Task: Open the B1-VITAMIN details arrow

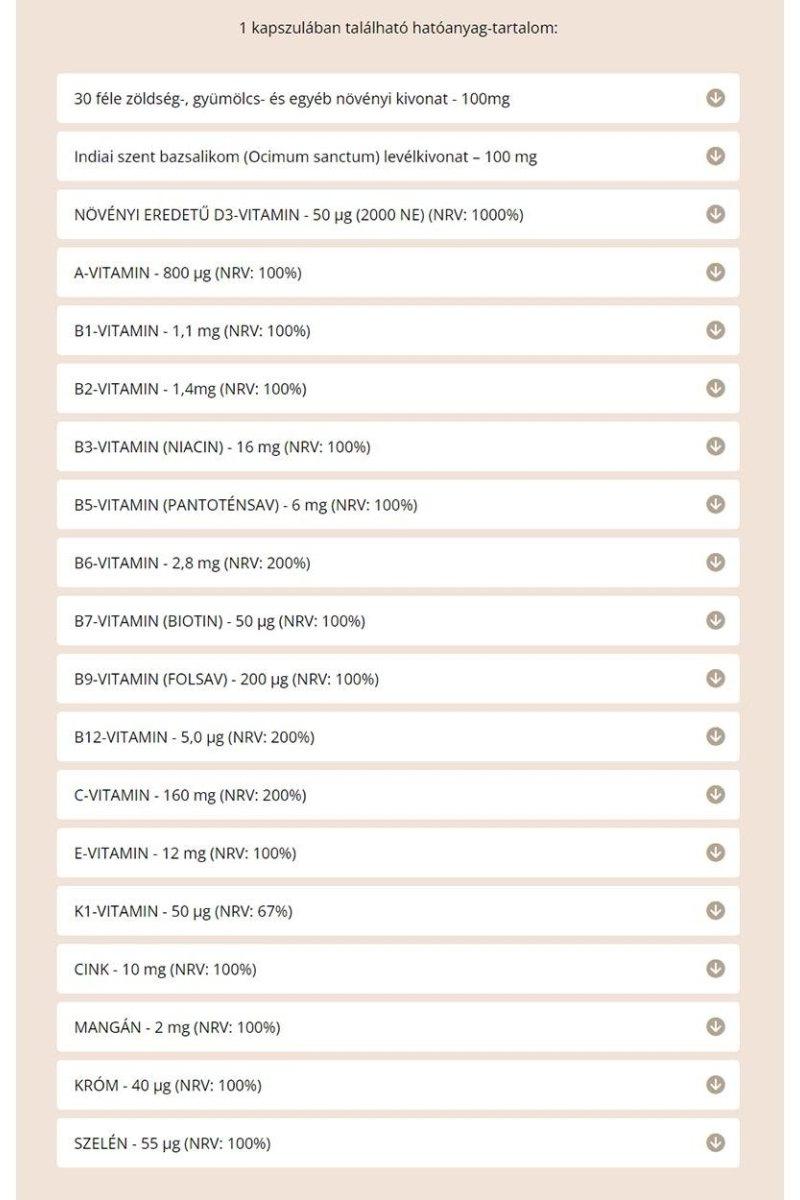Action: point(713,330)
